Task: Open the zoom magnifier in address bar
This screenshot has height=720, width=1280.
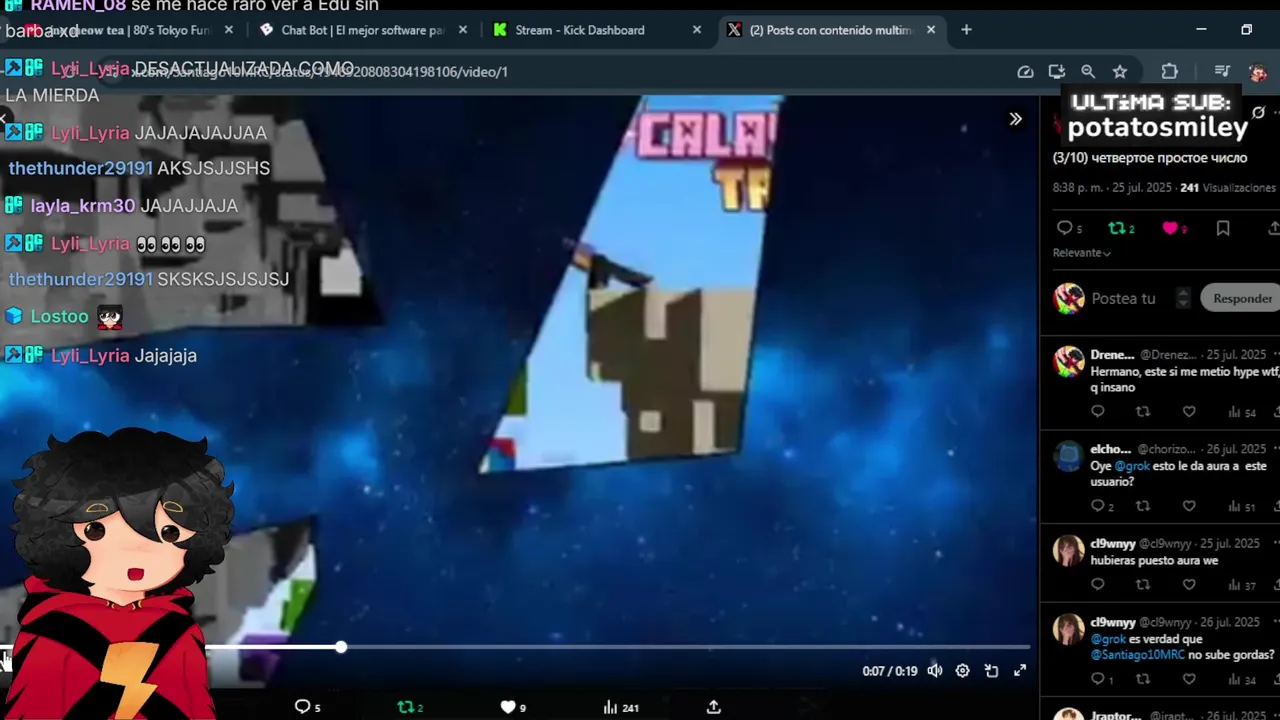Action: [1088, 71]
